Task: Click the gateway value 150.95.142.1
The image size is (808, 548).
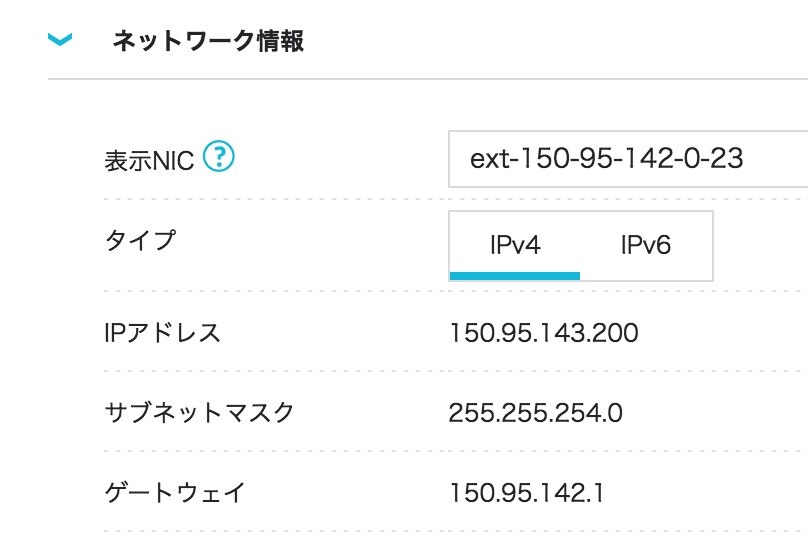Action: click(527, 493)
